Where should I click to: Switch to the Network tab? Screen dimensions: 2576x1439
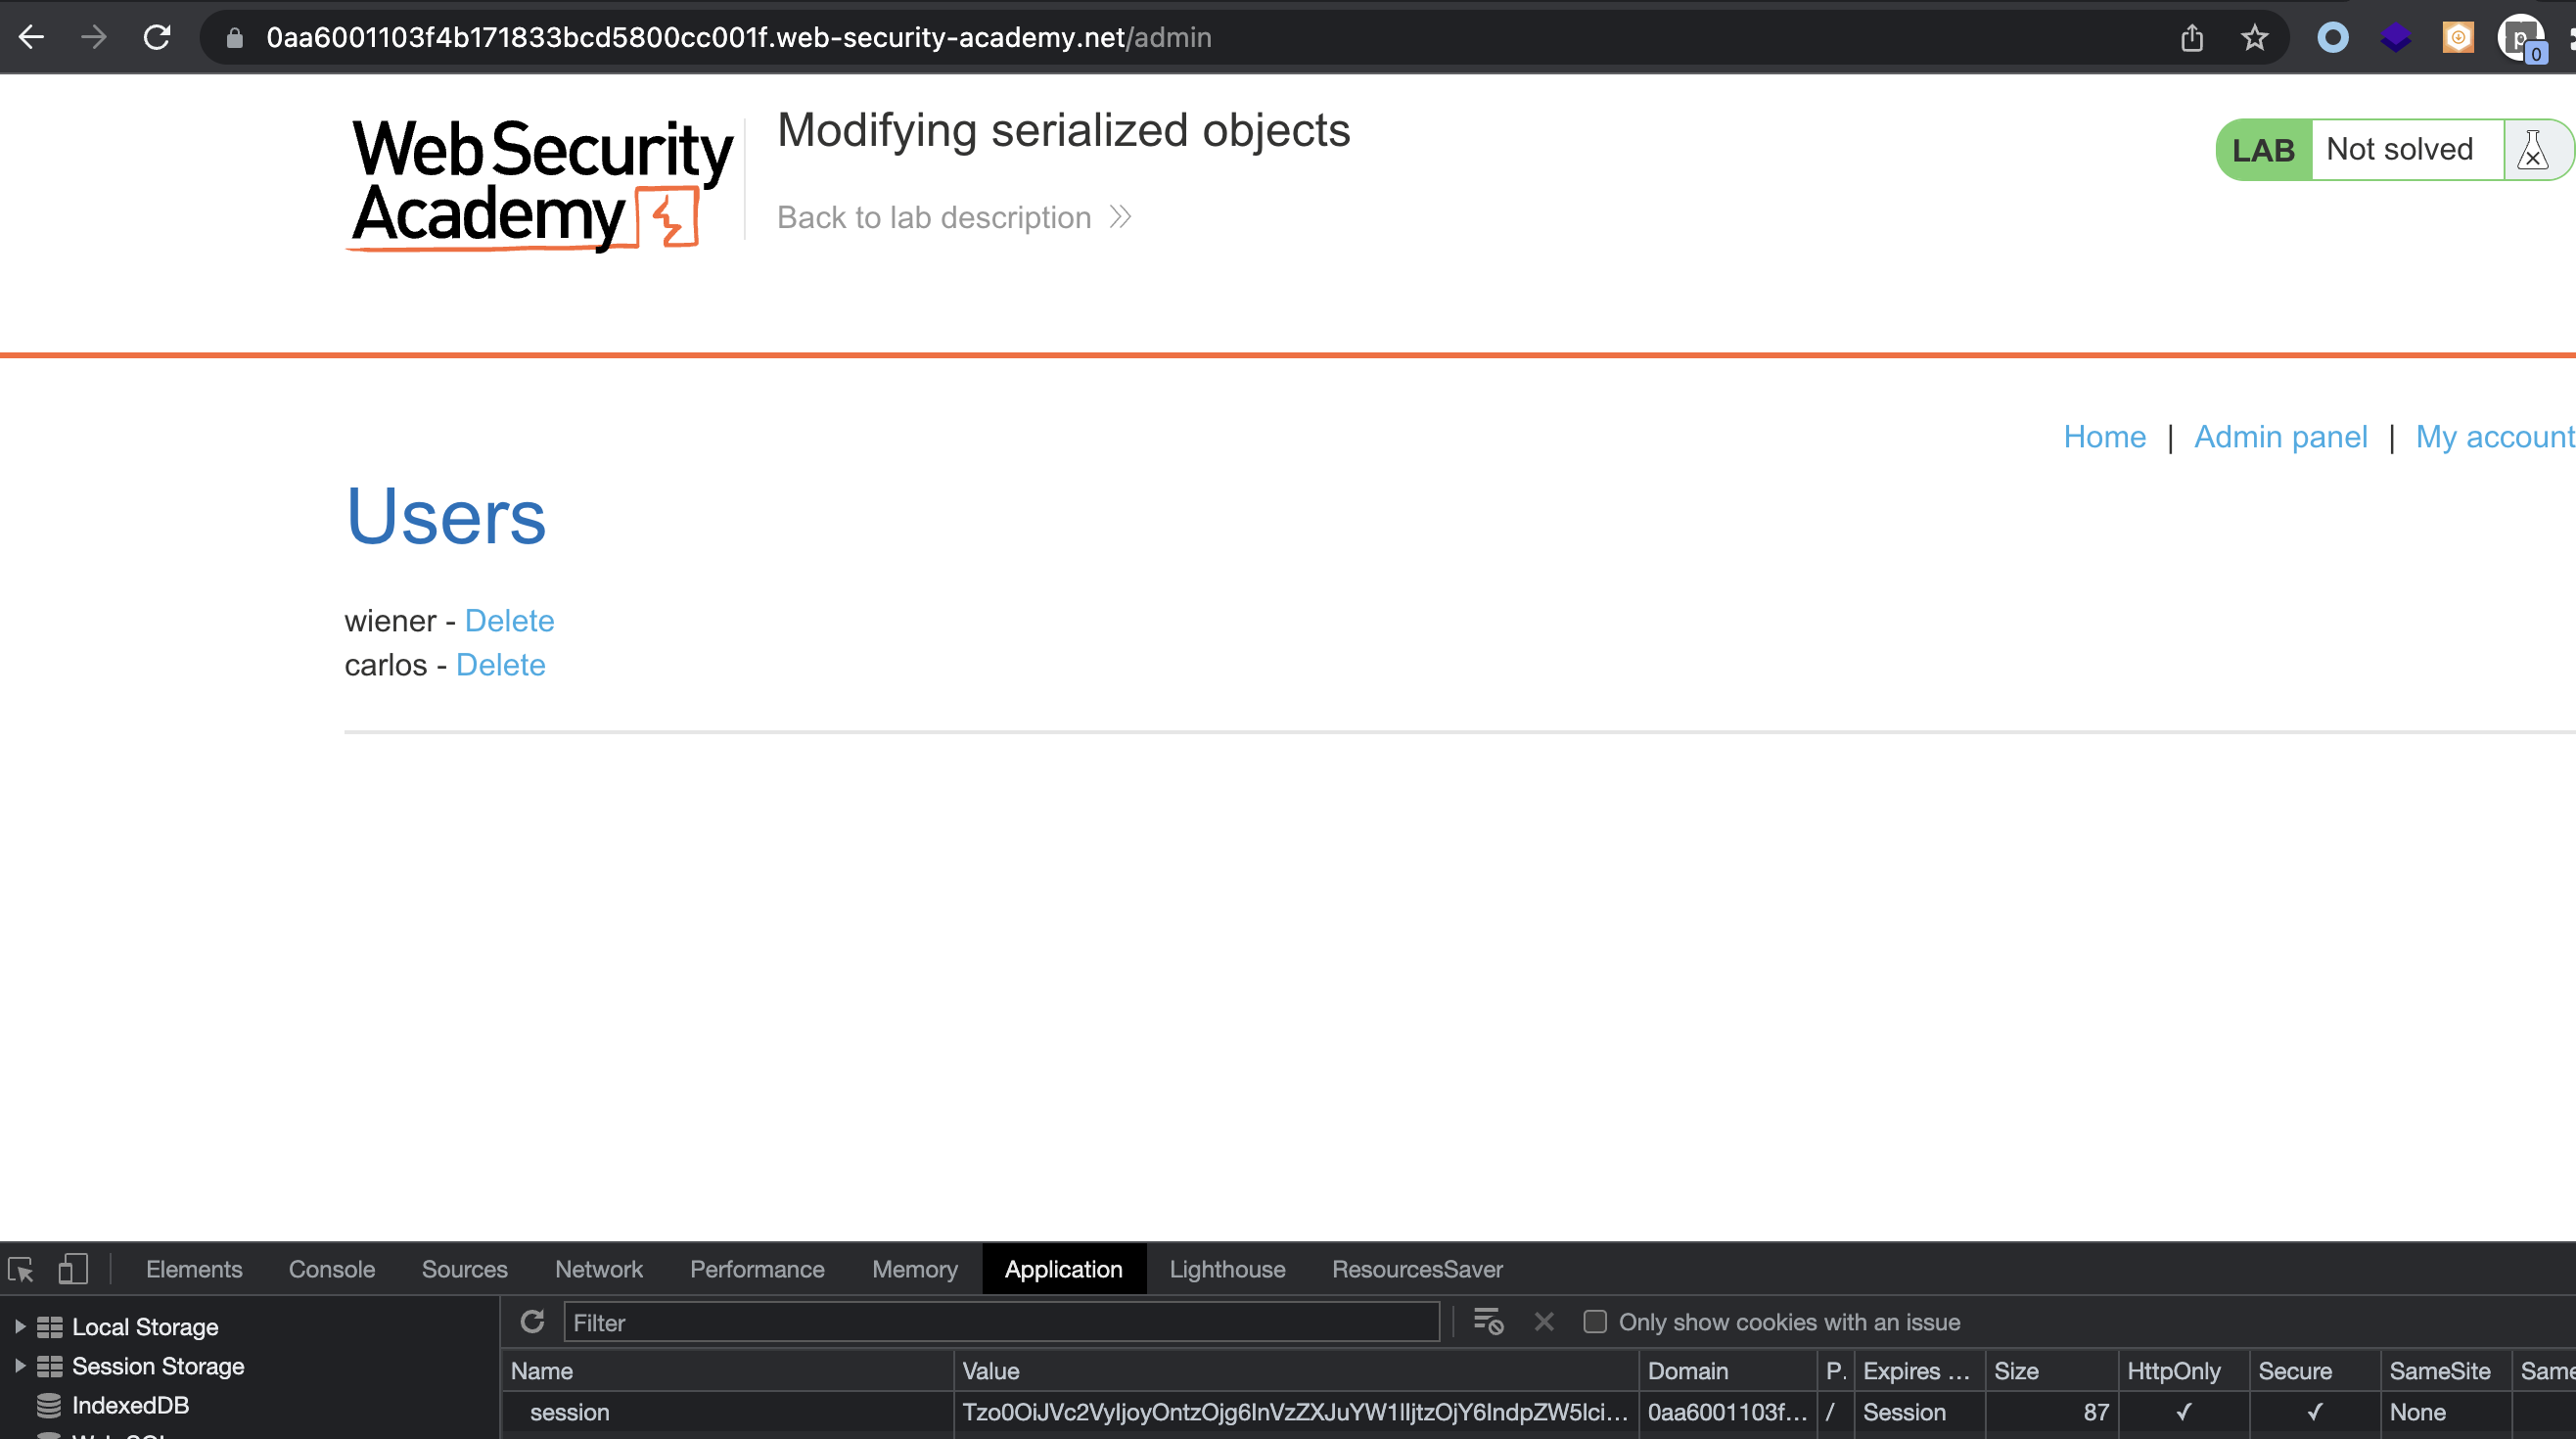point(599,1270)
